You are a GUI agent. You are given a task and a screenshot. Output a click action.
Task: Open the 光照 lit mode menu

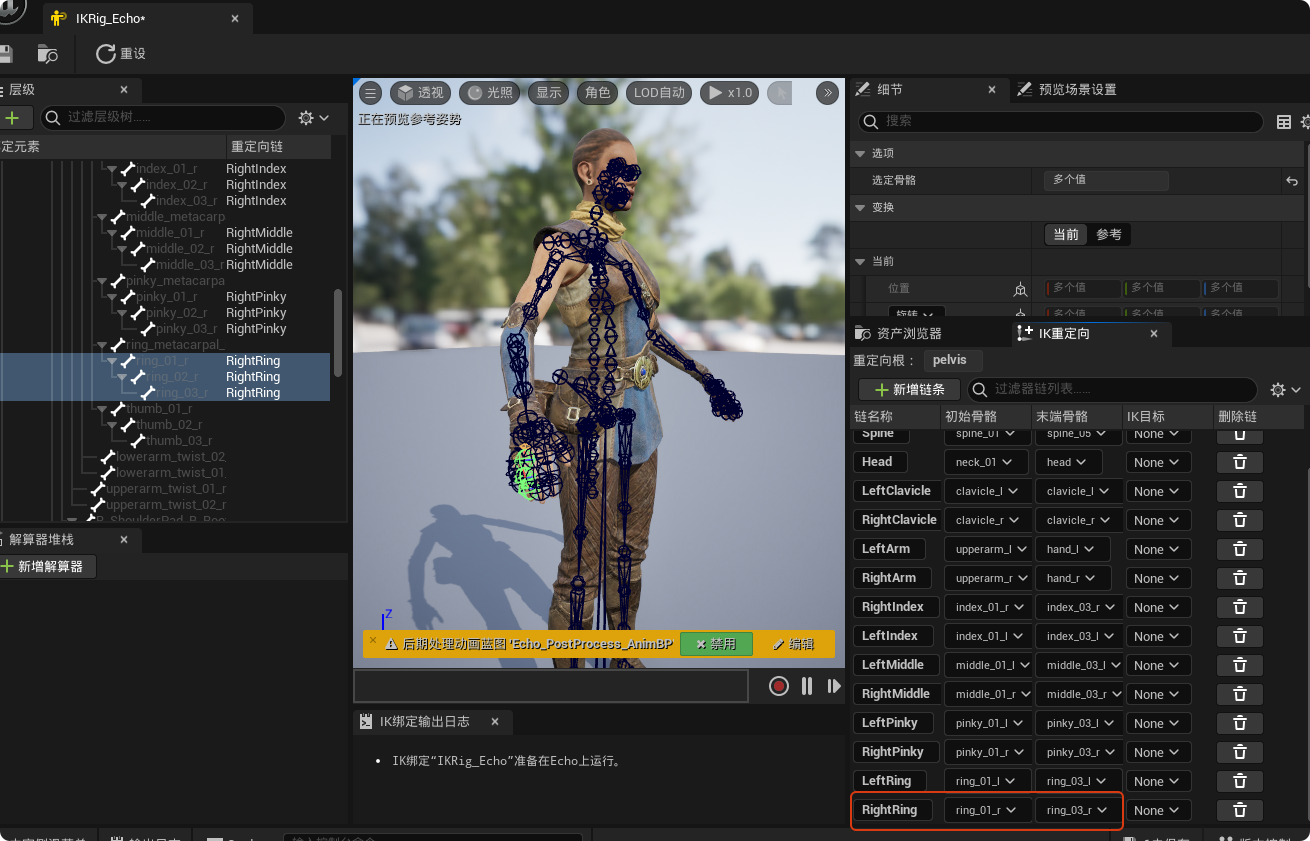point(490,93)
